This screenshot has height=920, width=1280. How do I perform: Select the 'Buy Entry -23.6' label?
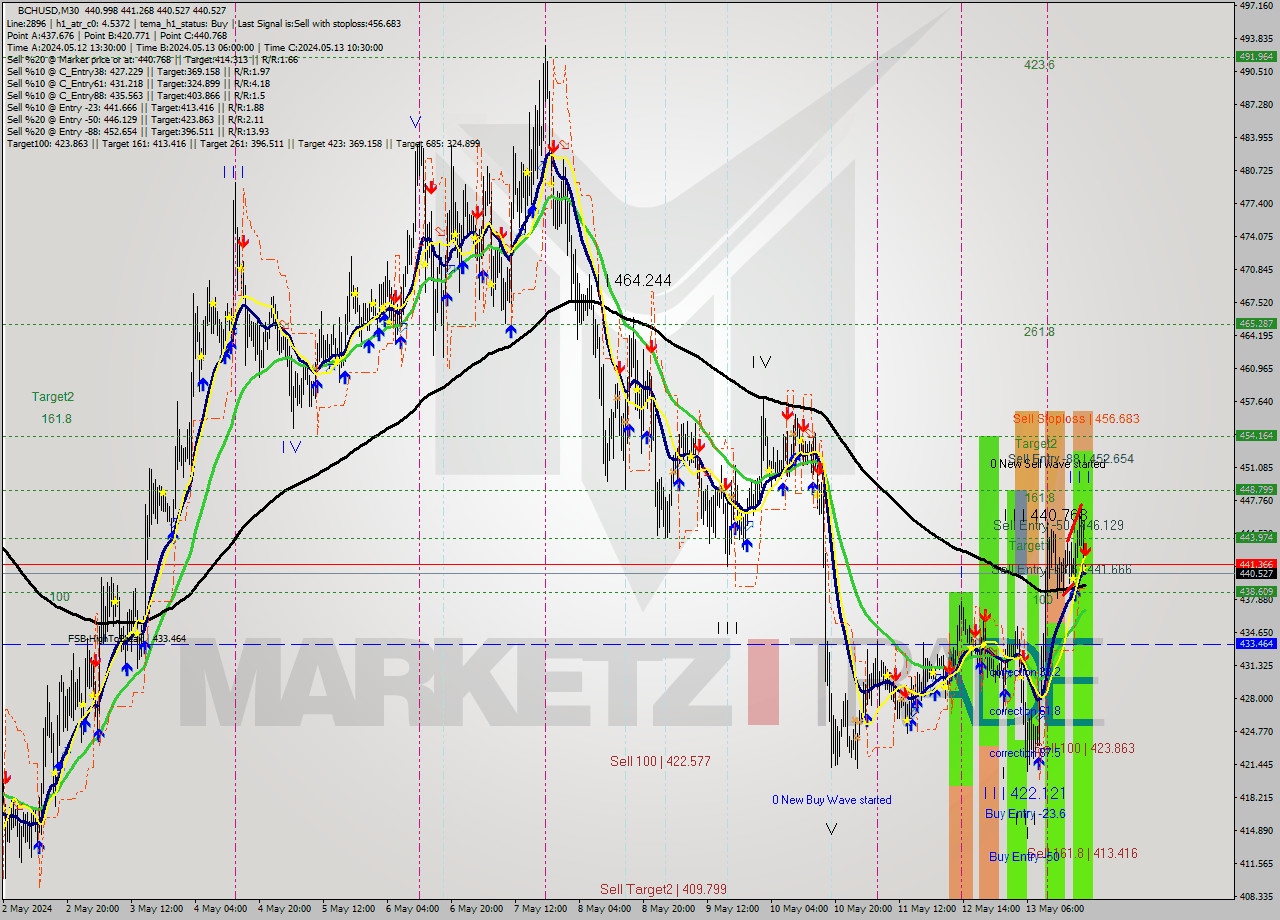click(1025, 815)
